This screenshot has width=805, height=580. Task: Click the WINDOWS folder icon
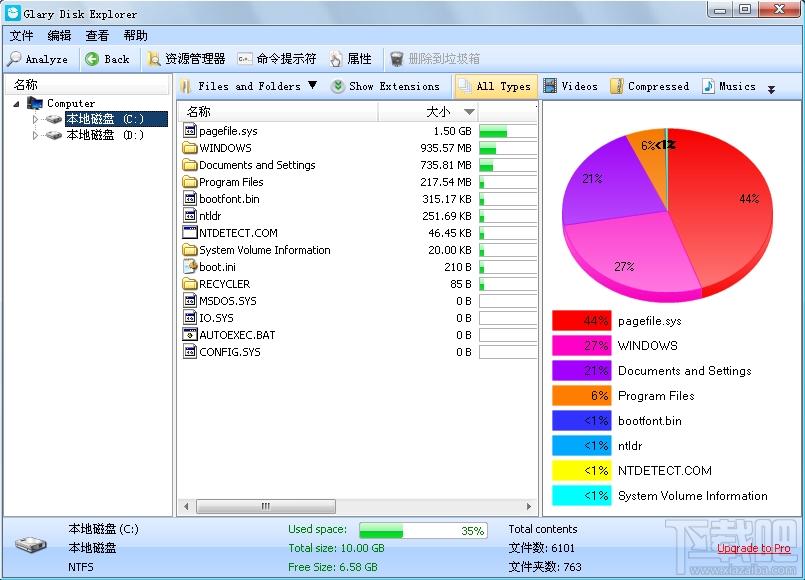[x=190, y=148]
